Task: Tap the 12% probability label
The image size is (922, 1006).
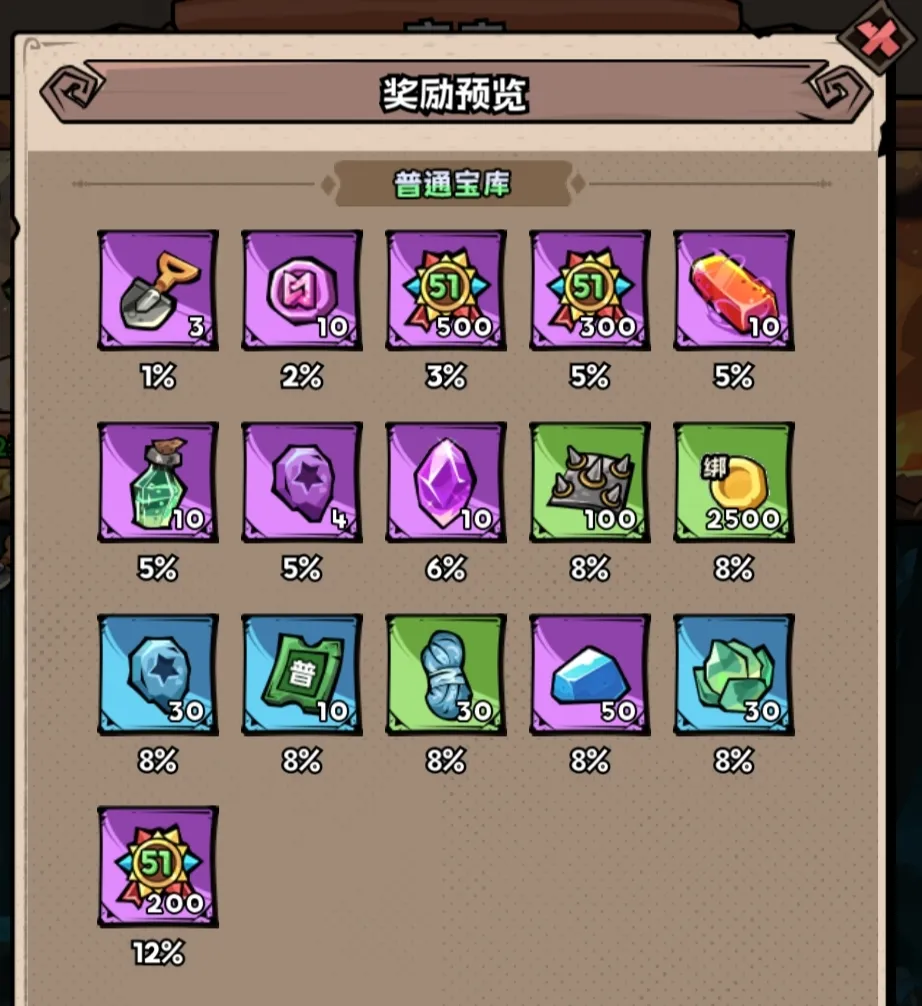Action: [158, 953]
